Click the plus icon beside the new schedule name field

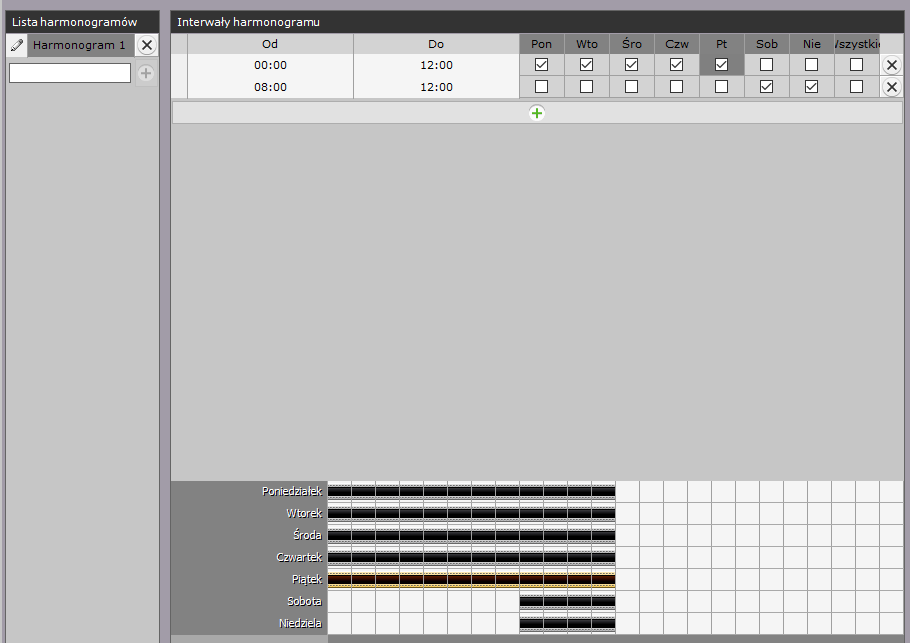[146, 73]
